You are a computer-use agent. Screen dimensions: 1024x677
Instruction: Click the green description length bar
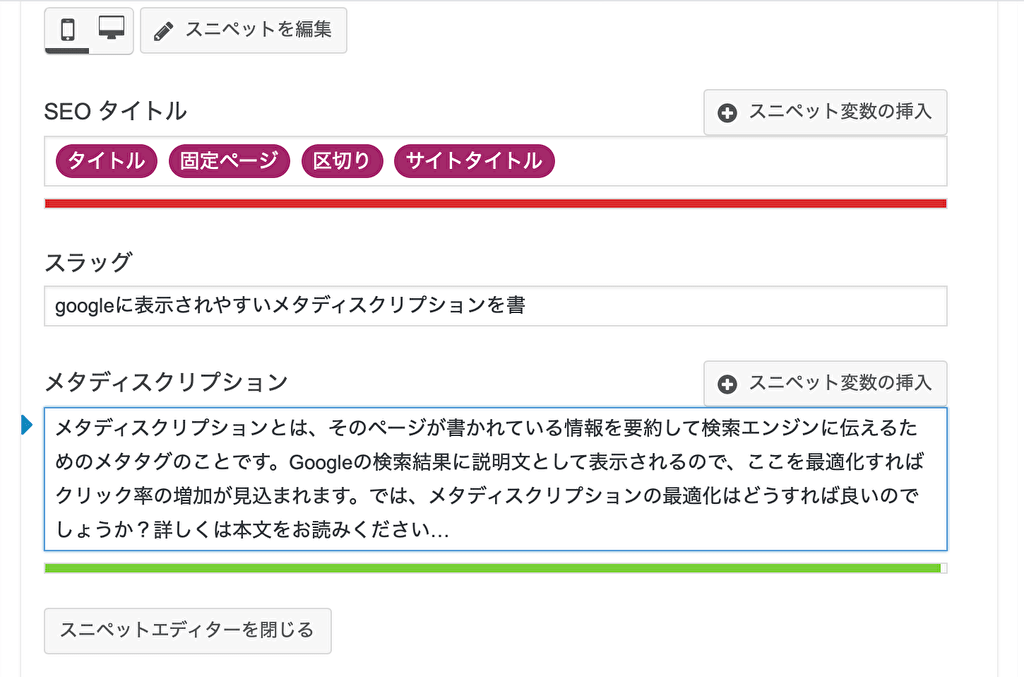tap(495, 569)
